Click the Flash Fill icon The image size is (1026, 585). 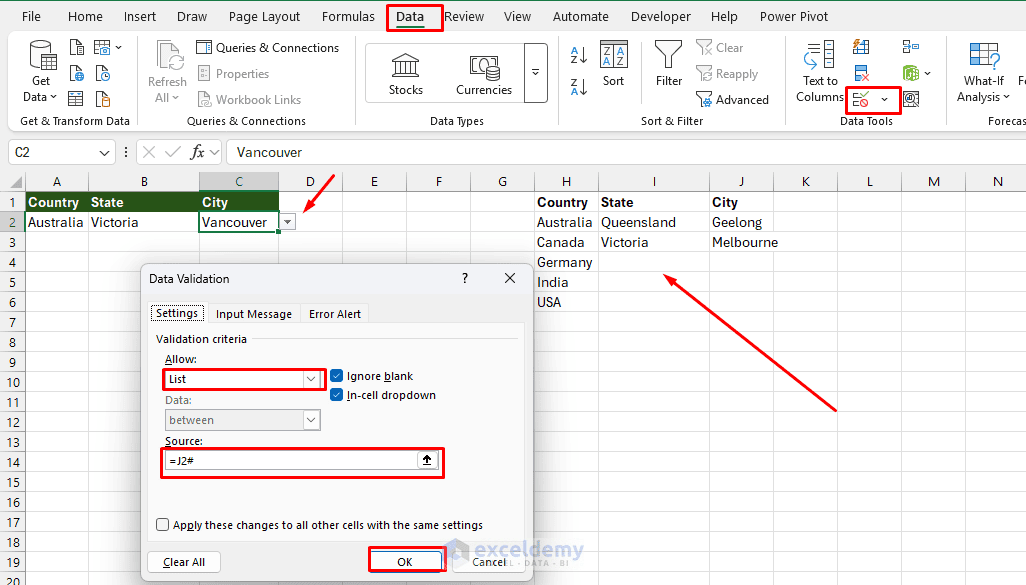(861, 47)
